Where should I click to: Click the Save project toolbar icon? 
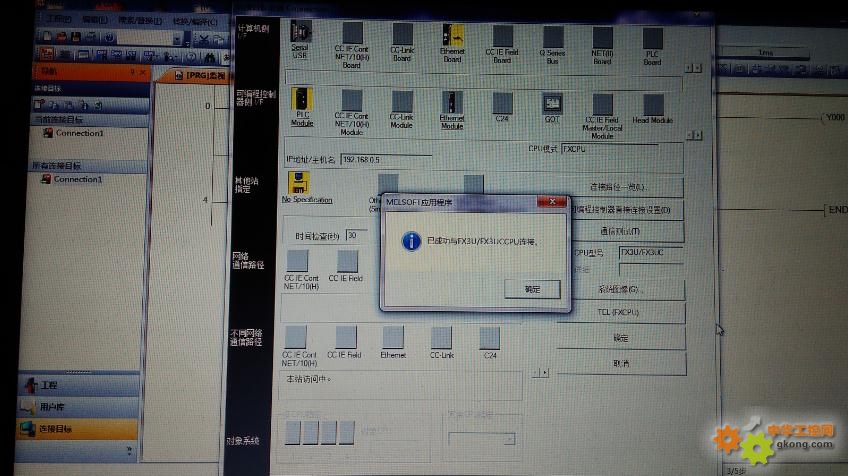tap(76, 37)
